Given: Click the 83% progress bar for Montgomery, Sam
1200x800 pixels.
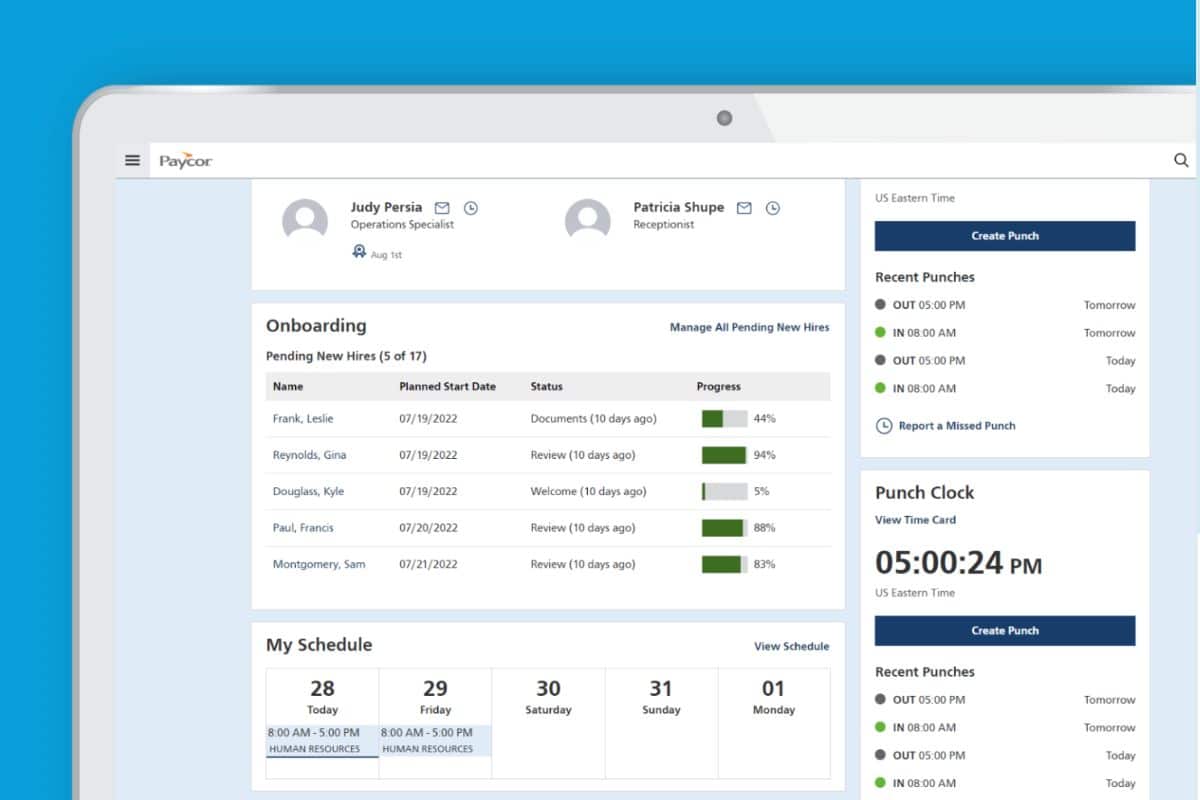Looking at the screenshot, I should click(724, 565).
